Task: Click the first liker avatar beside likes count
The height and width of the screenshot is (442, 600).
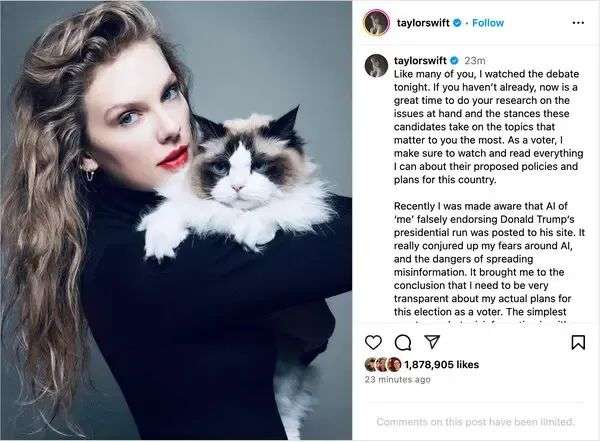Action: pos(371,365)
